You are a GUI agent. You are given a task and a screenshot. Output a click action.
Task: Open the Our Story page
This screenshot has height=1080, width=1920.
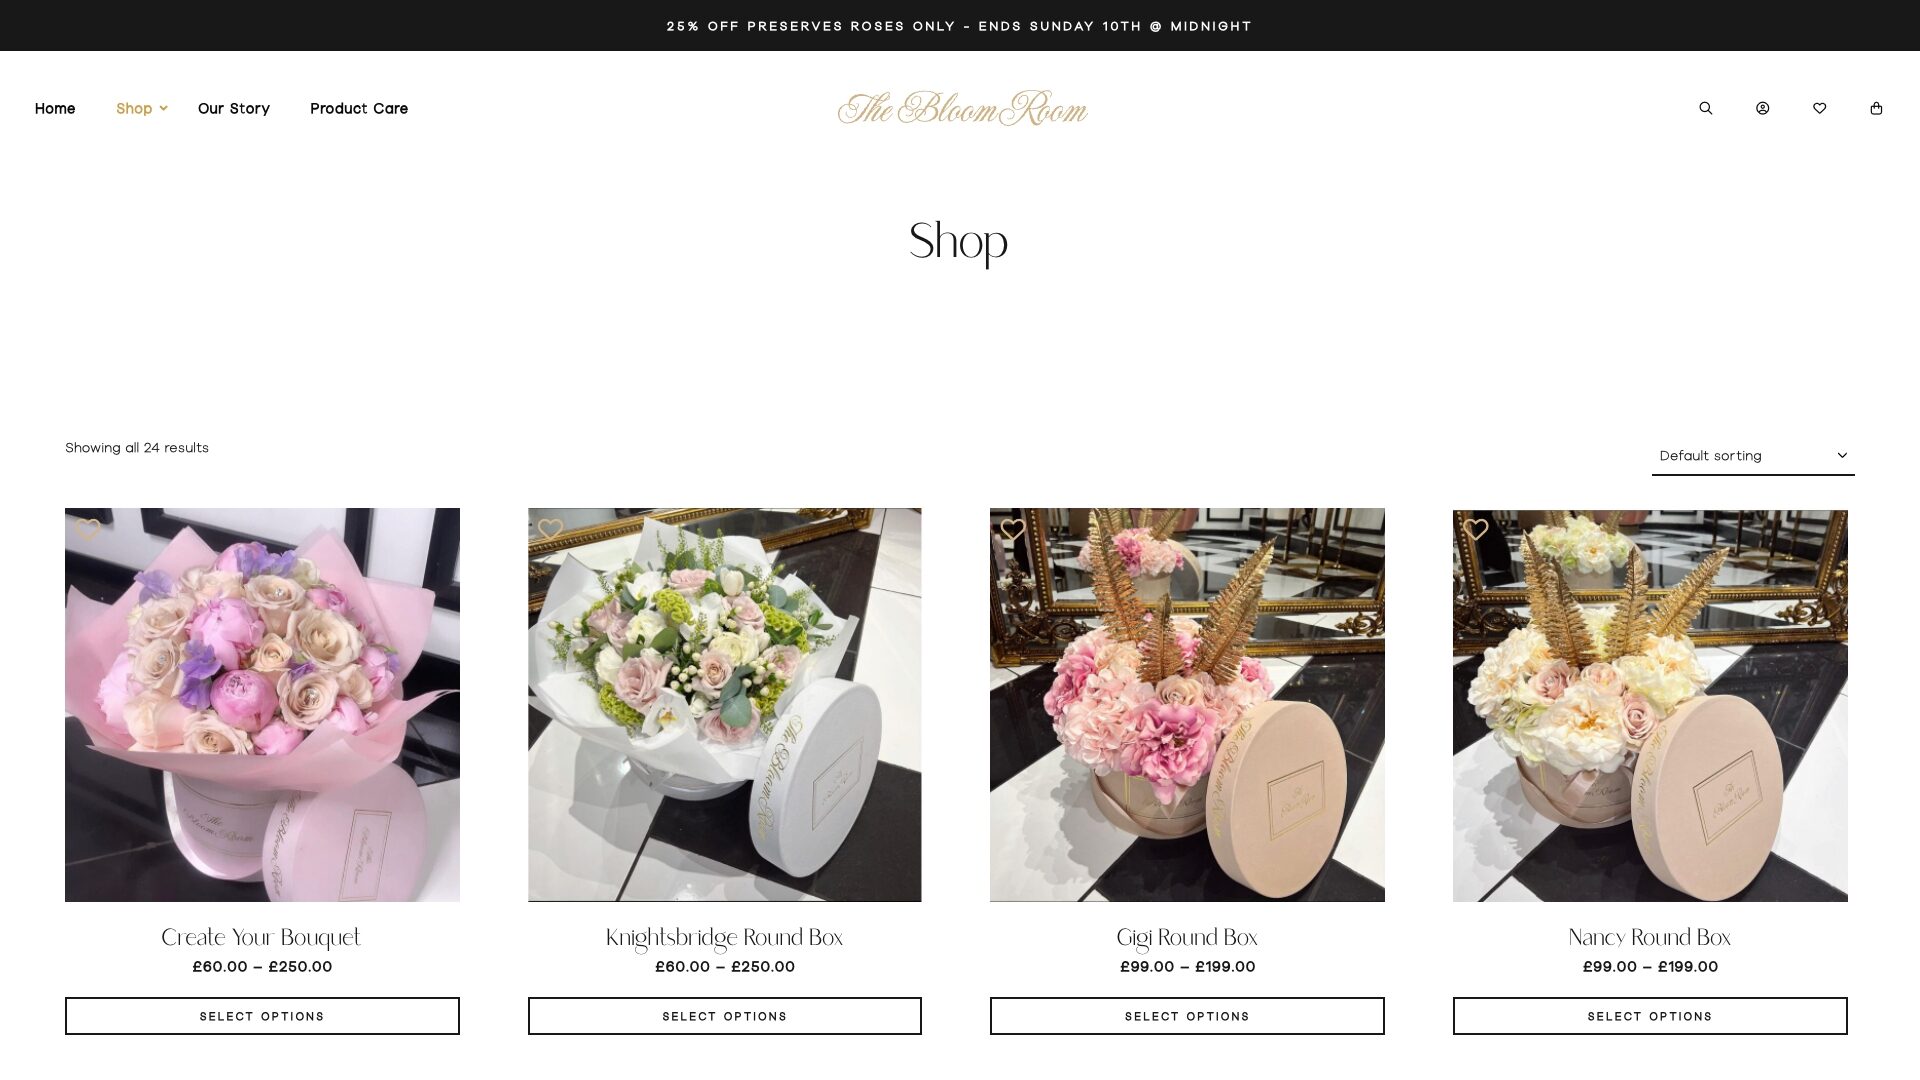[x=234, y=108]
